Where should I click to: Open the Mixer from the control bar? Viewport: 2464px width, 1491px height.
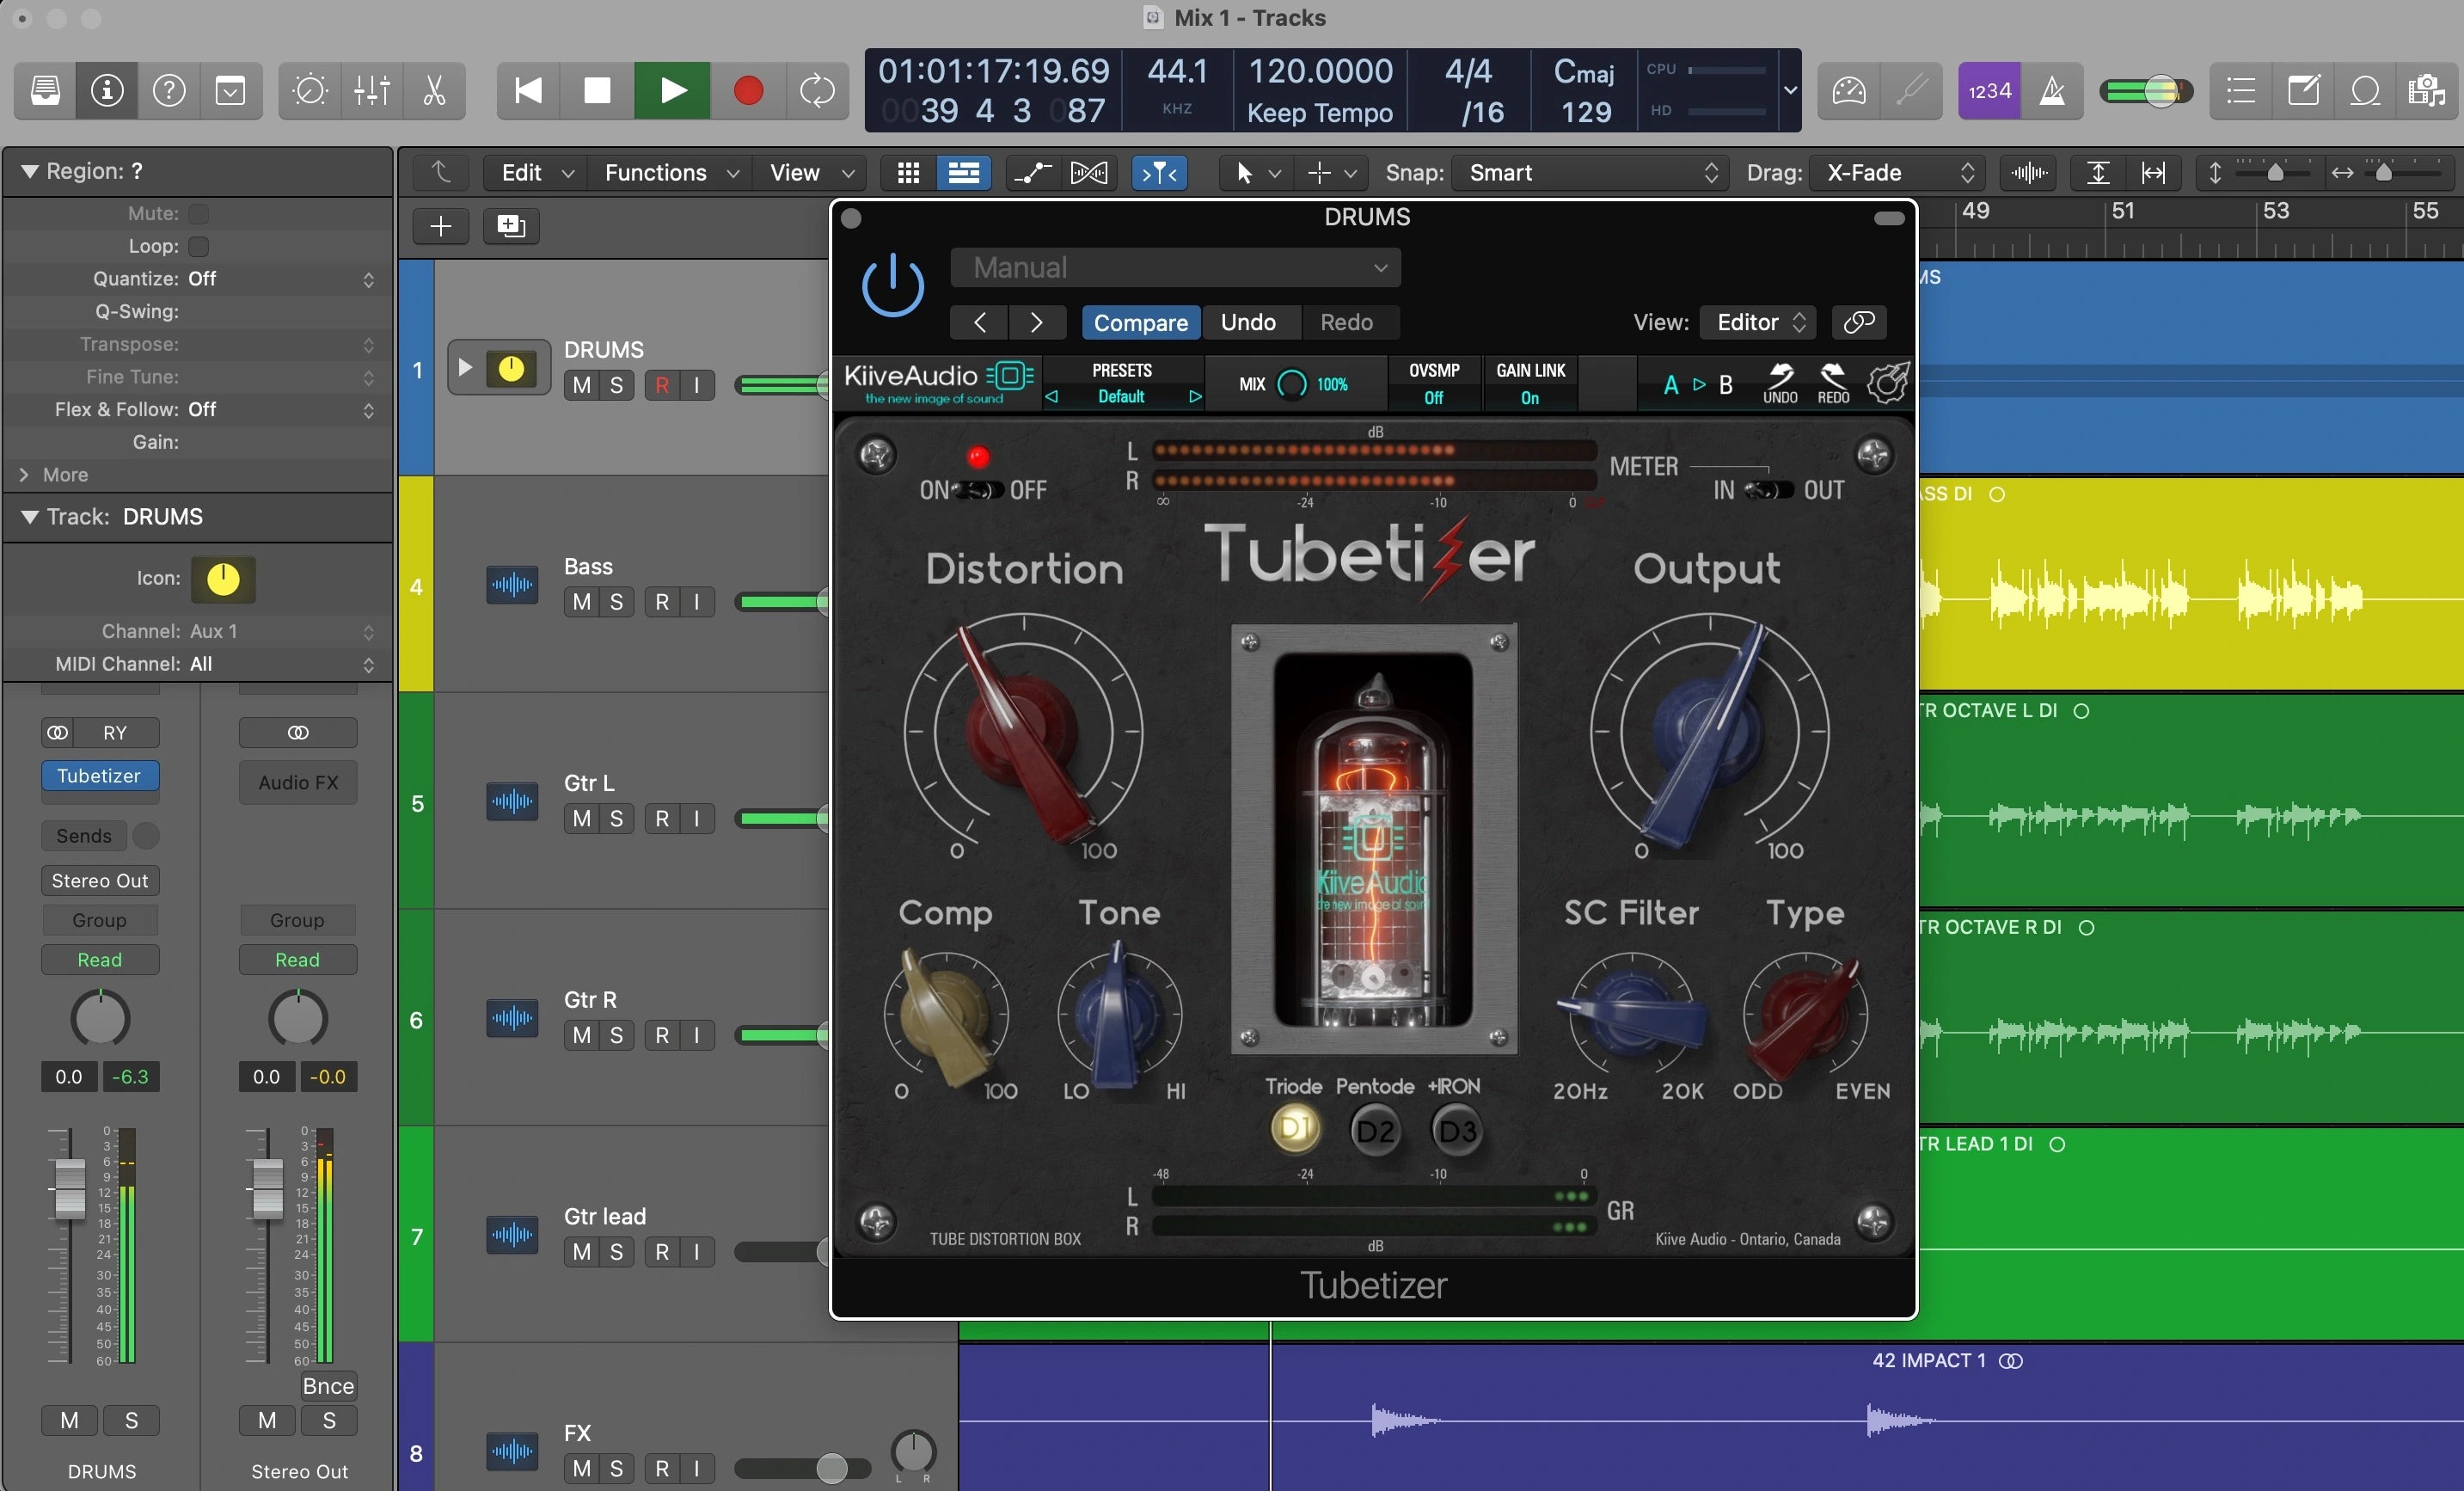tap(372, 91)
